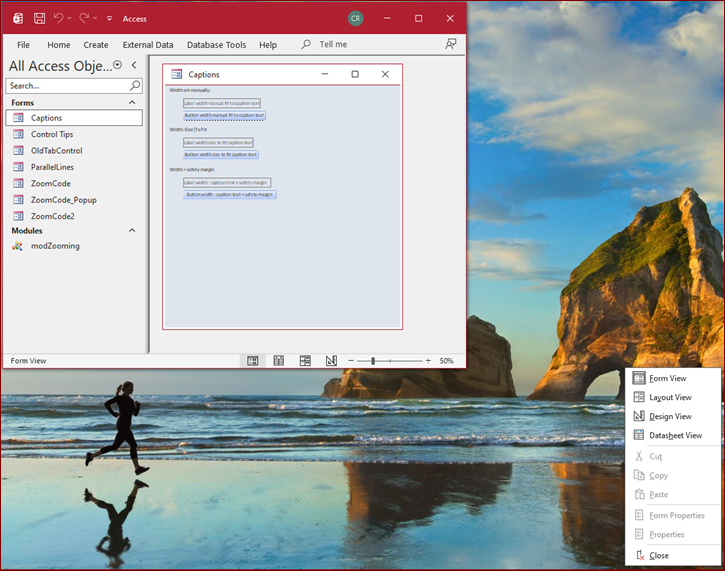Choose Paste in the context menu
This screenshot has height=571, width=725.
point(673,494)
